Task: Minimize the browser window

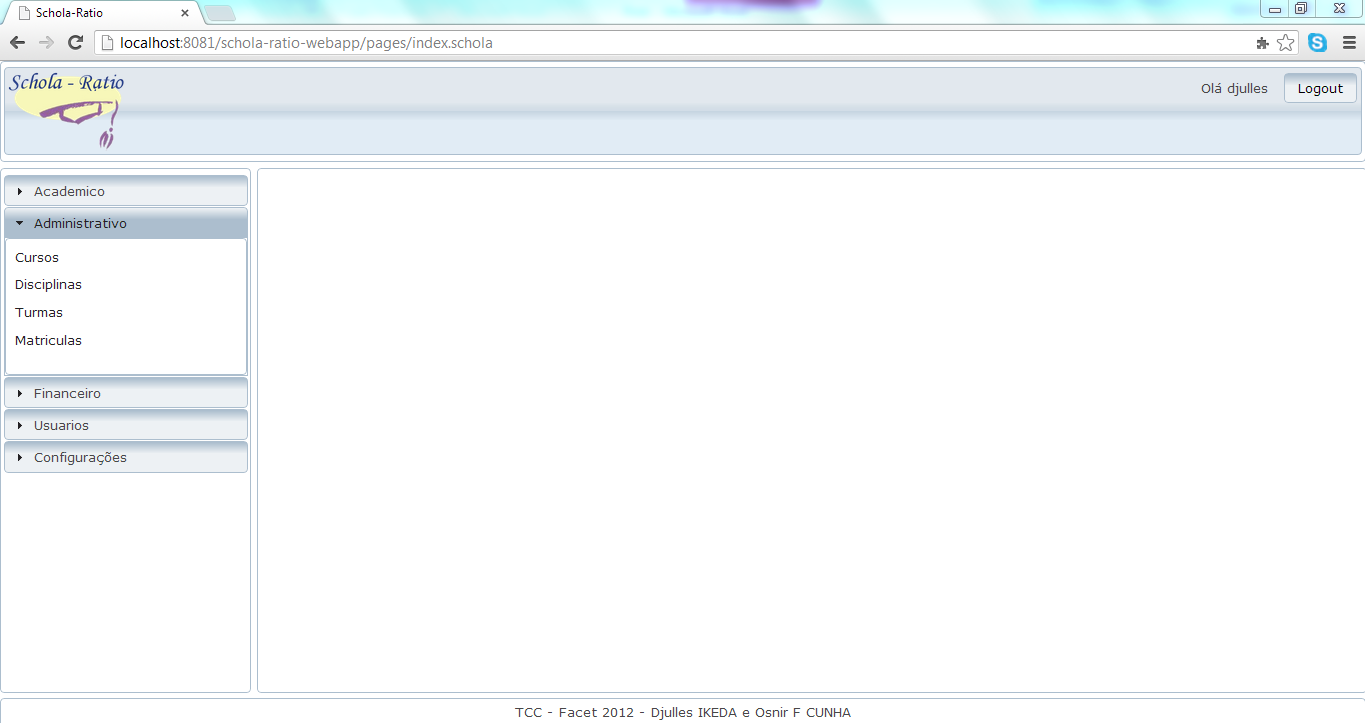Action: point(1276,9)
